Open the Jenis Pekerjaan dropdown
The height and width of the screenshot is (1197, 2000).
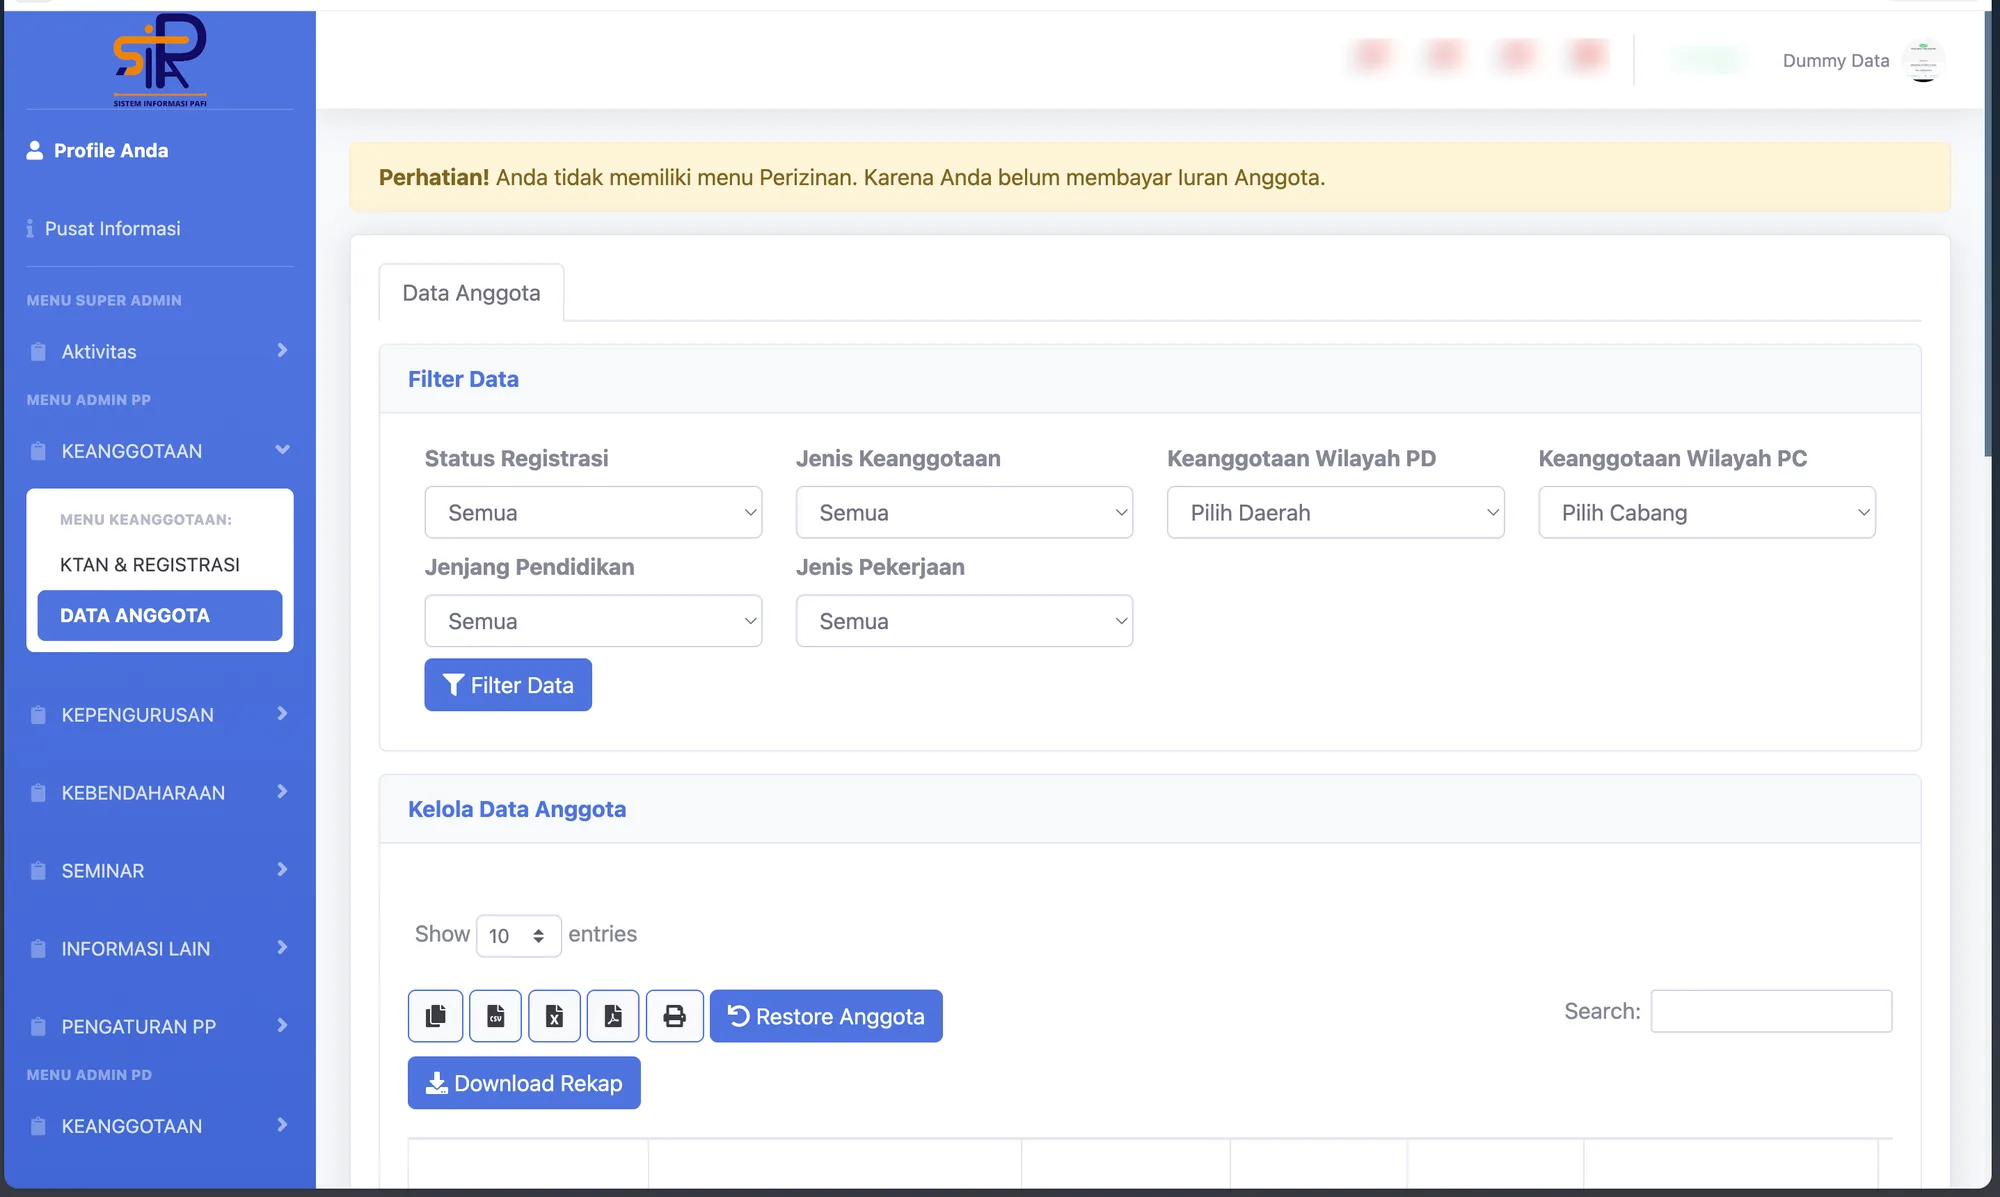point(964,621)
